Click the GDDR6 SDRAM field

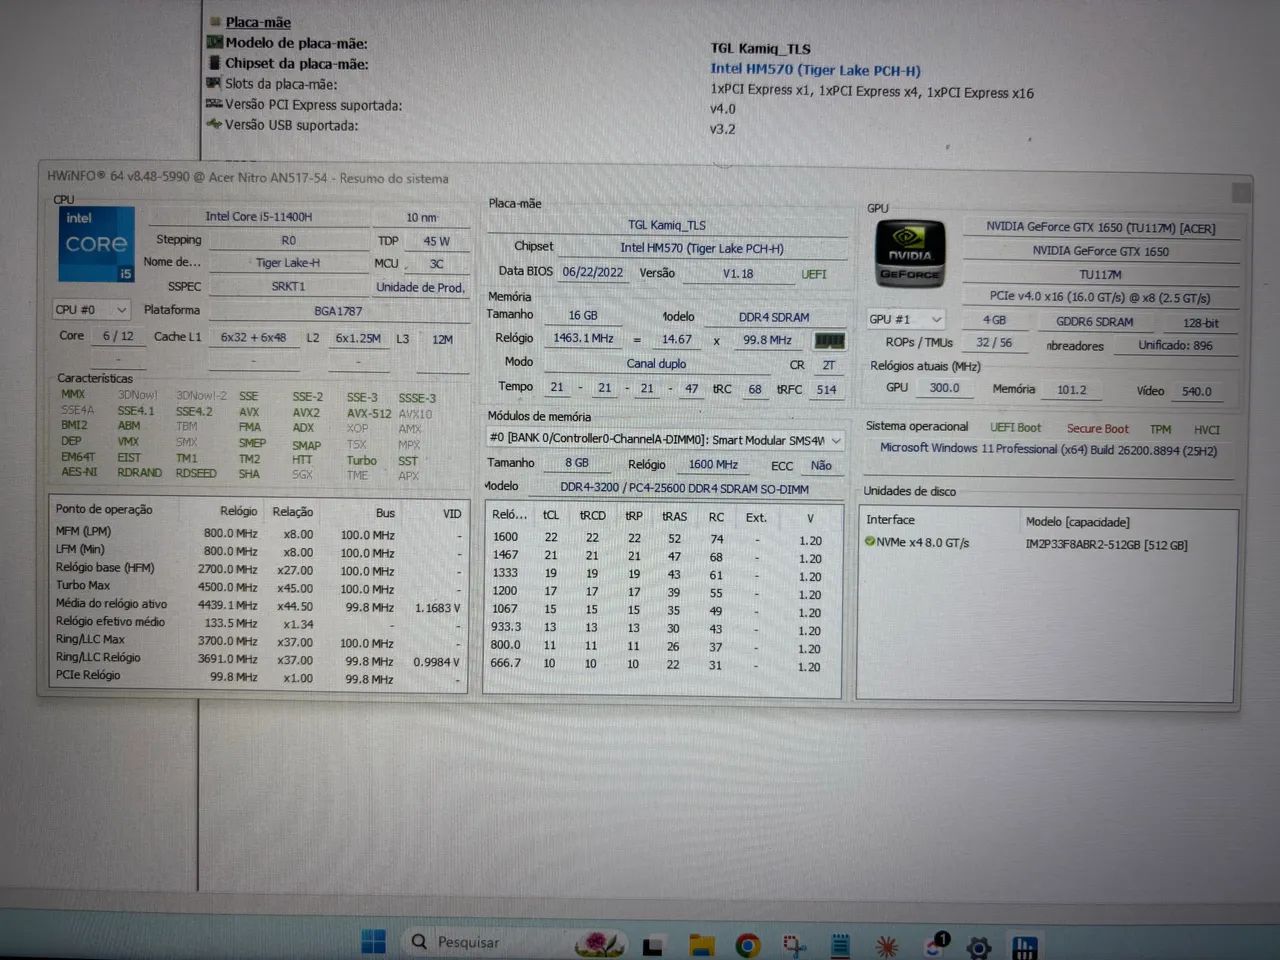pyautogui.click(x=1094, y=322)
